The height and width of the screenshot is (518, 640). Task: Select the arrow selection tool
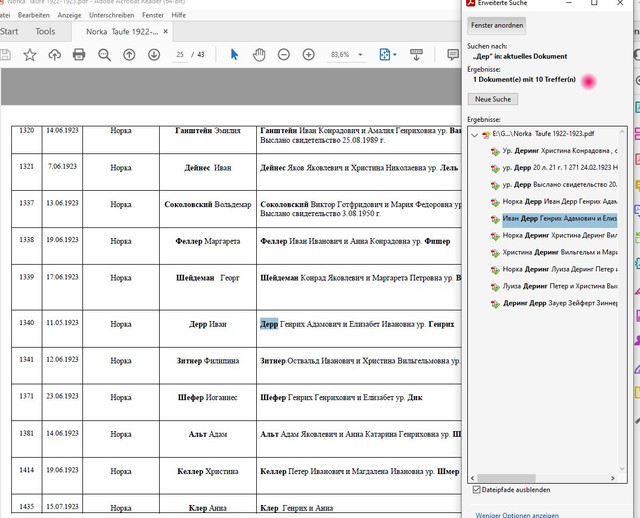point(234,54)
